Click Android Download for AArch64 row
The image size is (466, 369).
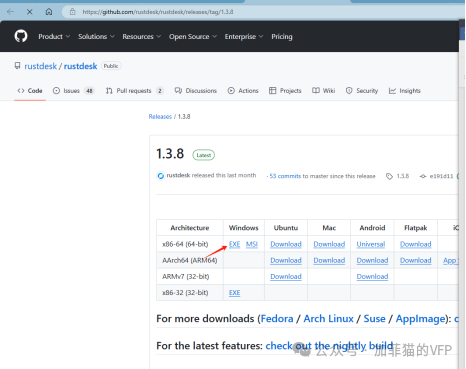click(x=372, y=260)
